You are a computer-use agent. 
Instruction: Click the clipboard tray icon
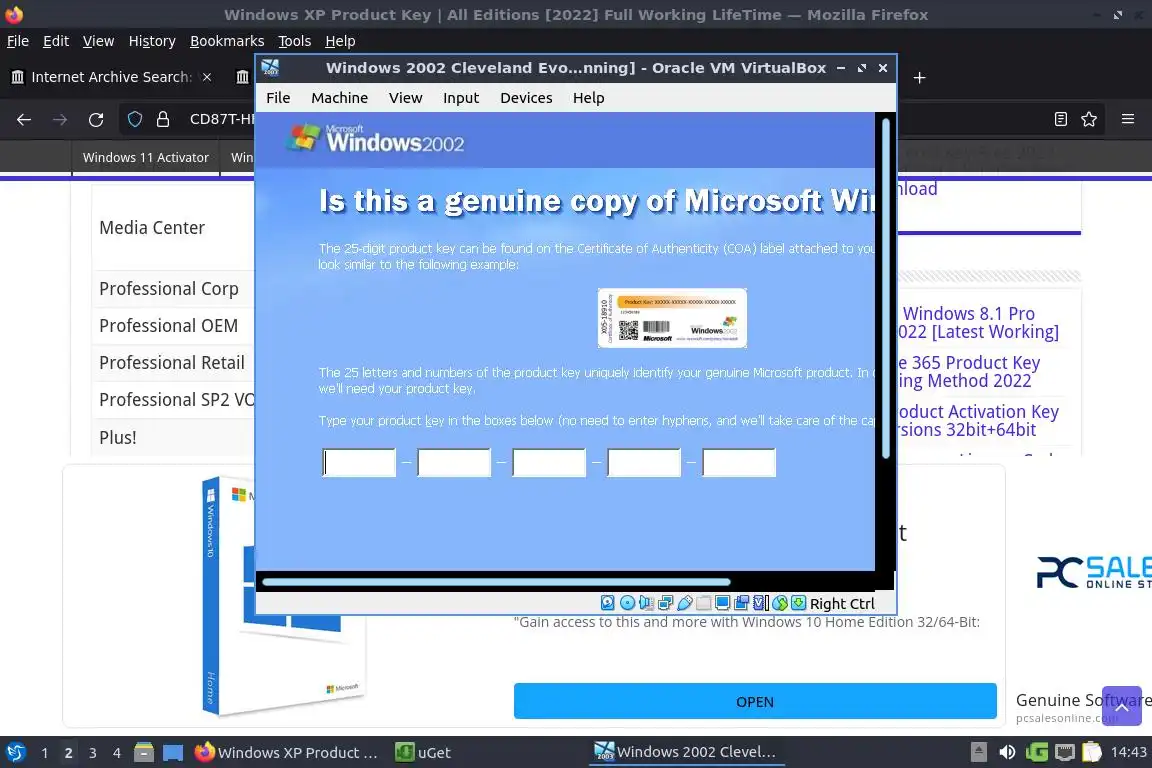click(1092, 752)
